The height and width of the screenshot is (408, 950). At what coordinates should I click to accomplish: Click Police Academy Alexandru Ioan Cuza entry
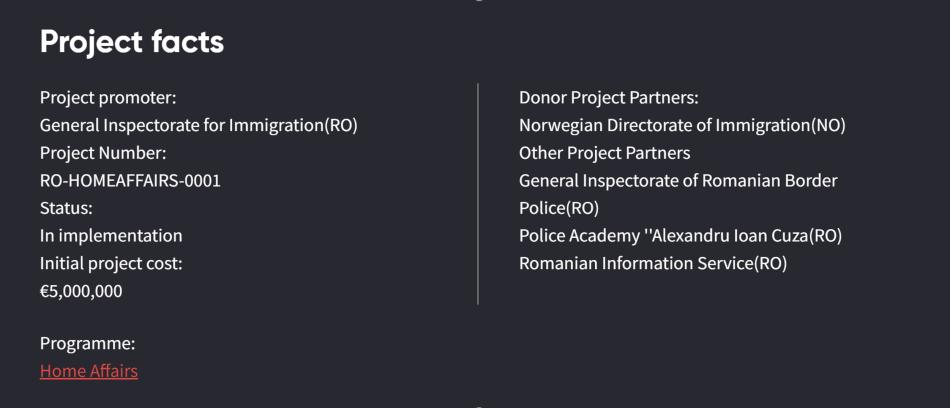[x=680, y=236]
